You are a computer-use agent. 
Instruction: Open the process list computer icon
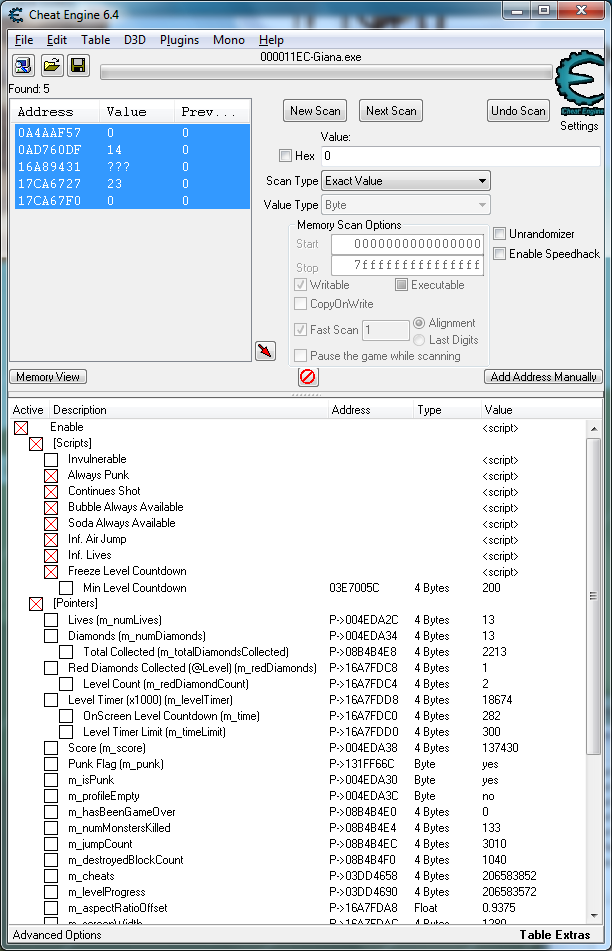(x=24, y=66)
